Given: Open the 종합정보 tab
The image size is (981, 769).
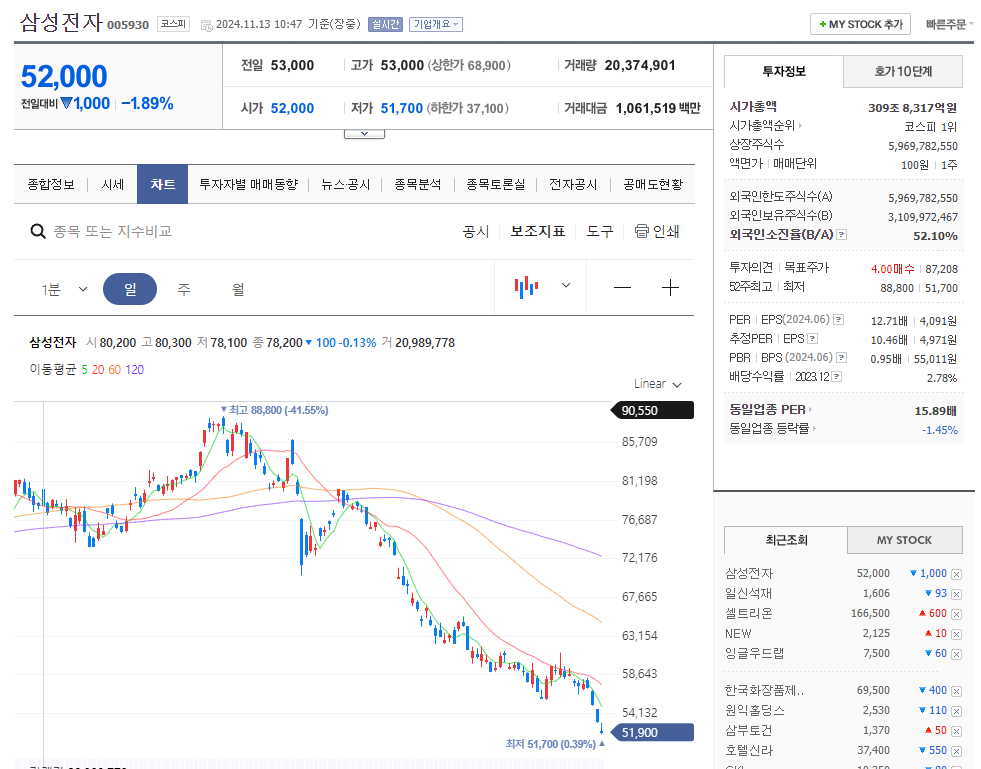Looking at the screenshot, I should (x=51, y=185).
